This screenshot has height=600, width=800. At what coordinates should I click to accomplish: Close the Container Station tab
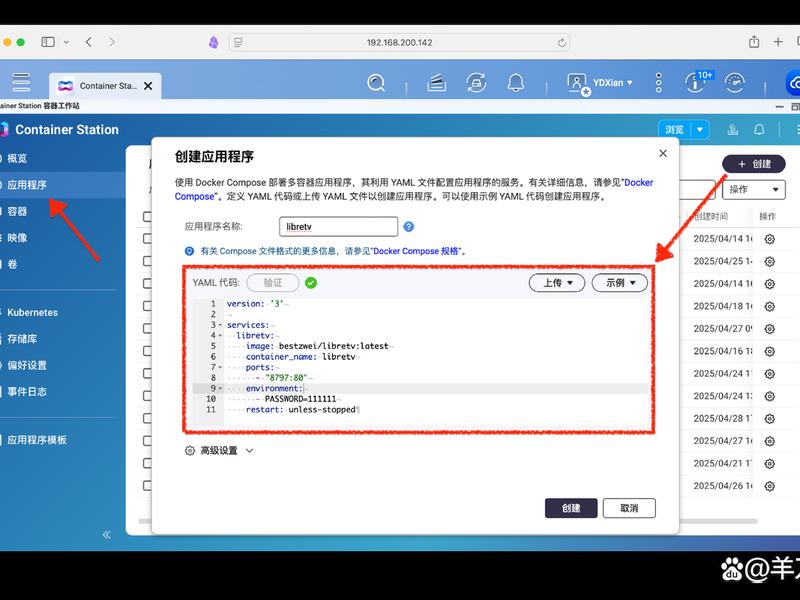[148, 86]
